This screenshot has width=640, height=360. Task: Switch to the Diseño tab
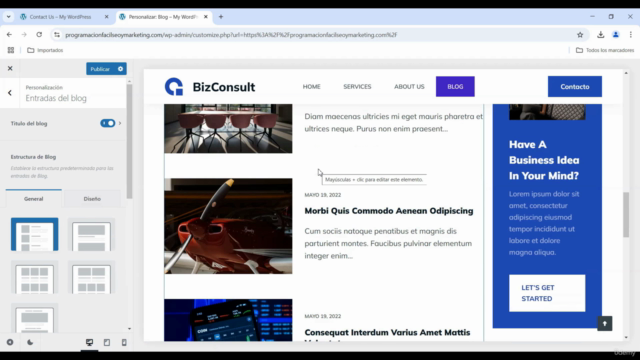point(92,199)
